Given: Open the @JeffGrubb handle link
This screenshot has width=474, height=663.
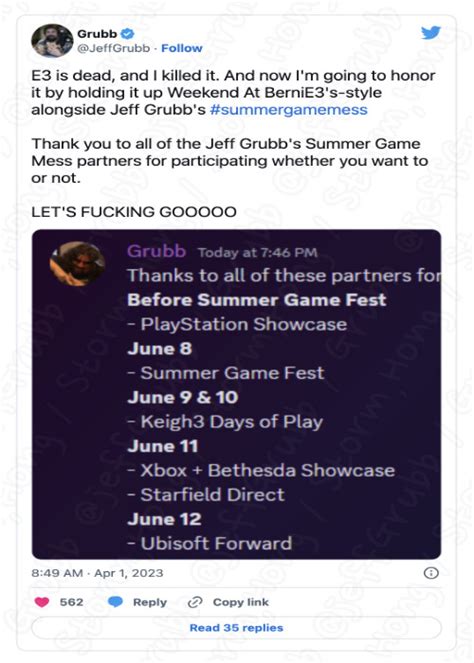Looking at the screenshot, I should [113, 48].
